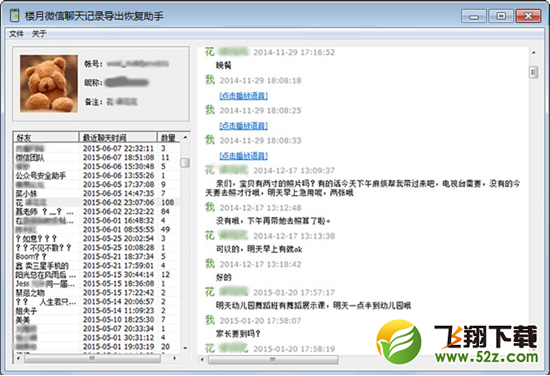Click friend list scroll up arrow
The height and width of the screenshot is (376, 550).
pyautogui.click(x=185, y=137)
